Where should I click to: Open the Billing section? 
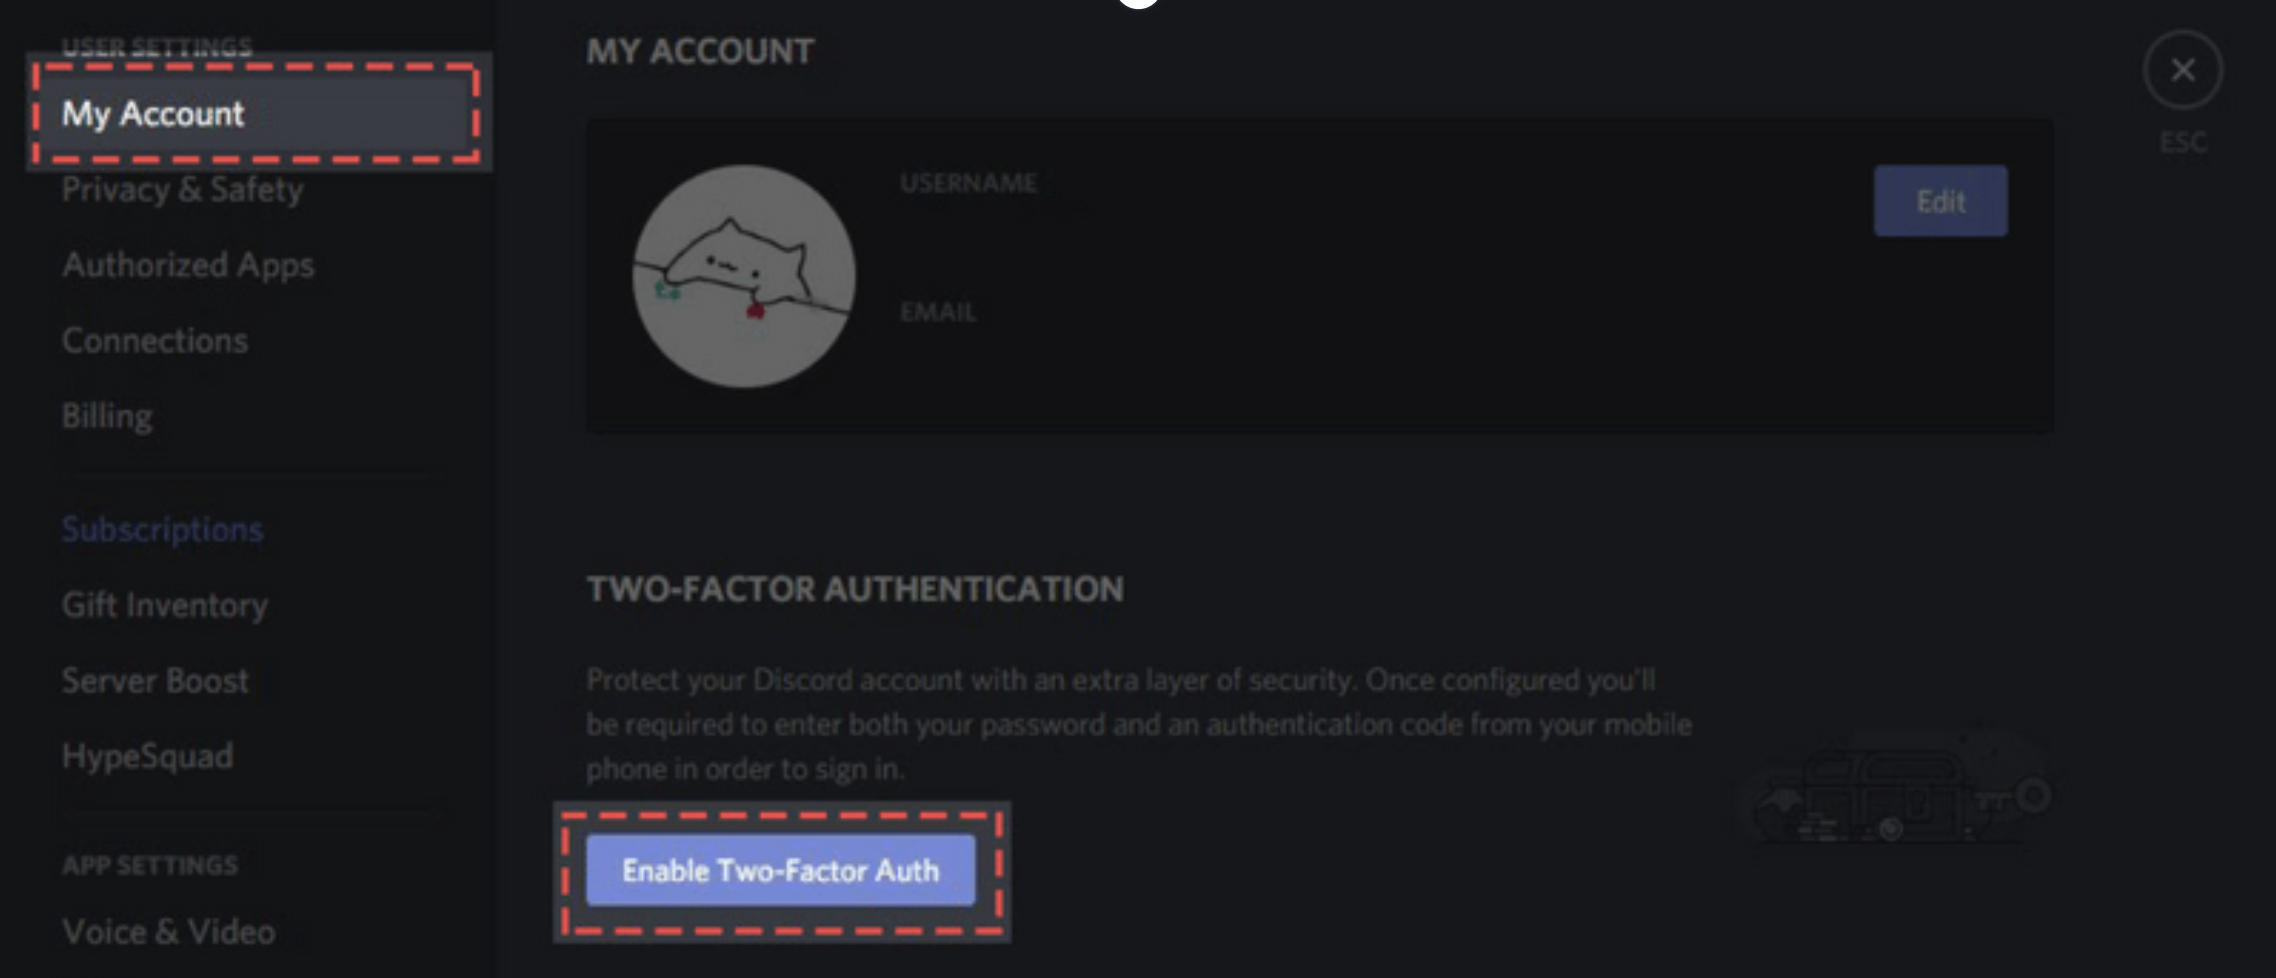coord(107,416)
